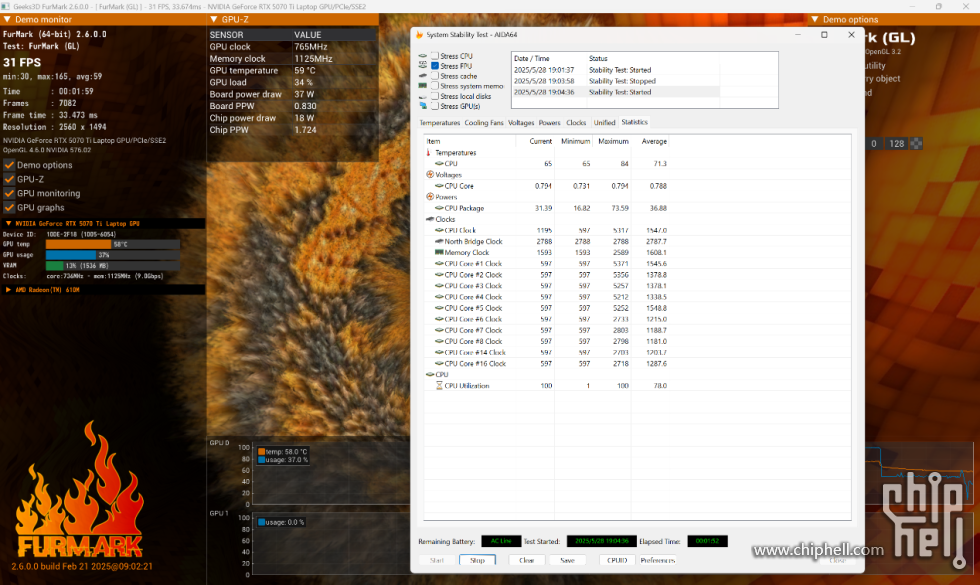Click the disk icon beside Stress local disks
980x585 pixels.
[423, 96]
